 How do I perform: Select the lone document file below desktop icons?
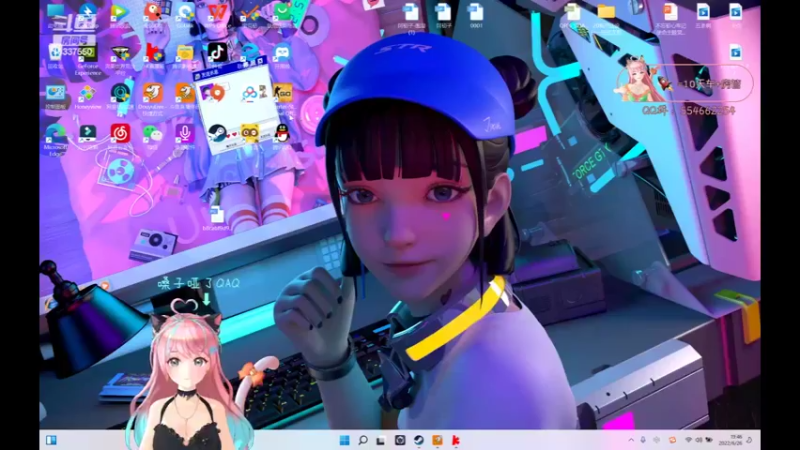click(x=216, y=215)
